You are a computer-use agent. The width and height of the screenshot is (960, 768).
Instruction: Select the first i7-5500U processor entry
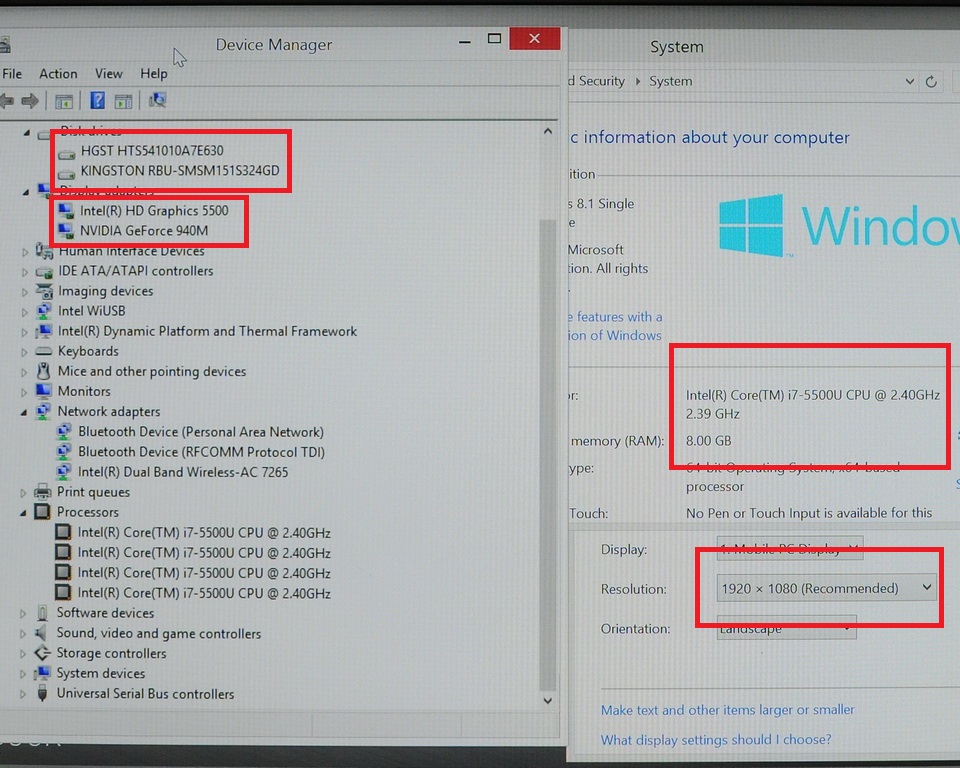[204, 533]
